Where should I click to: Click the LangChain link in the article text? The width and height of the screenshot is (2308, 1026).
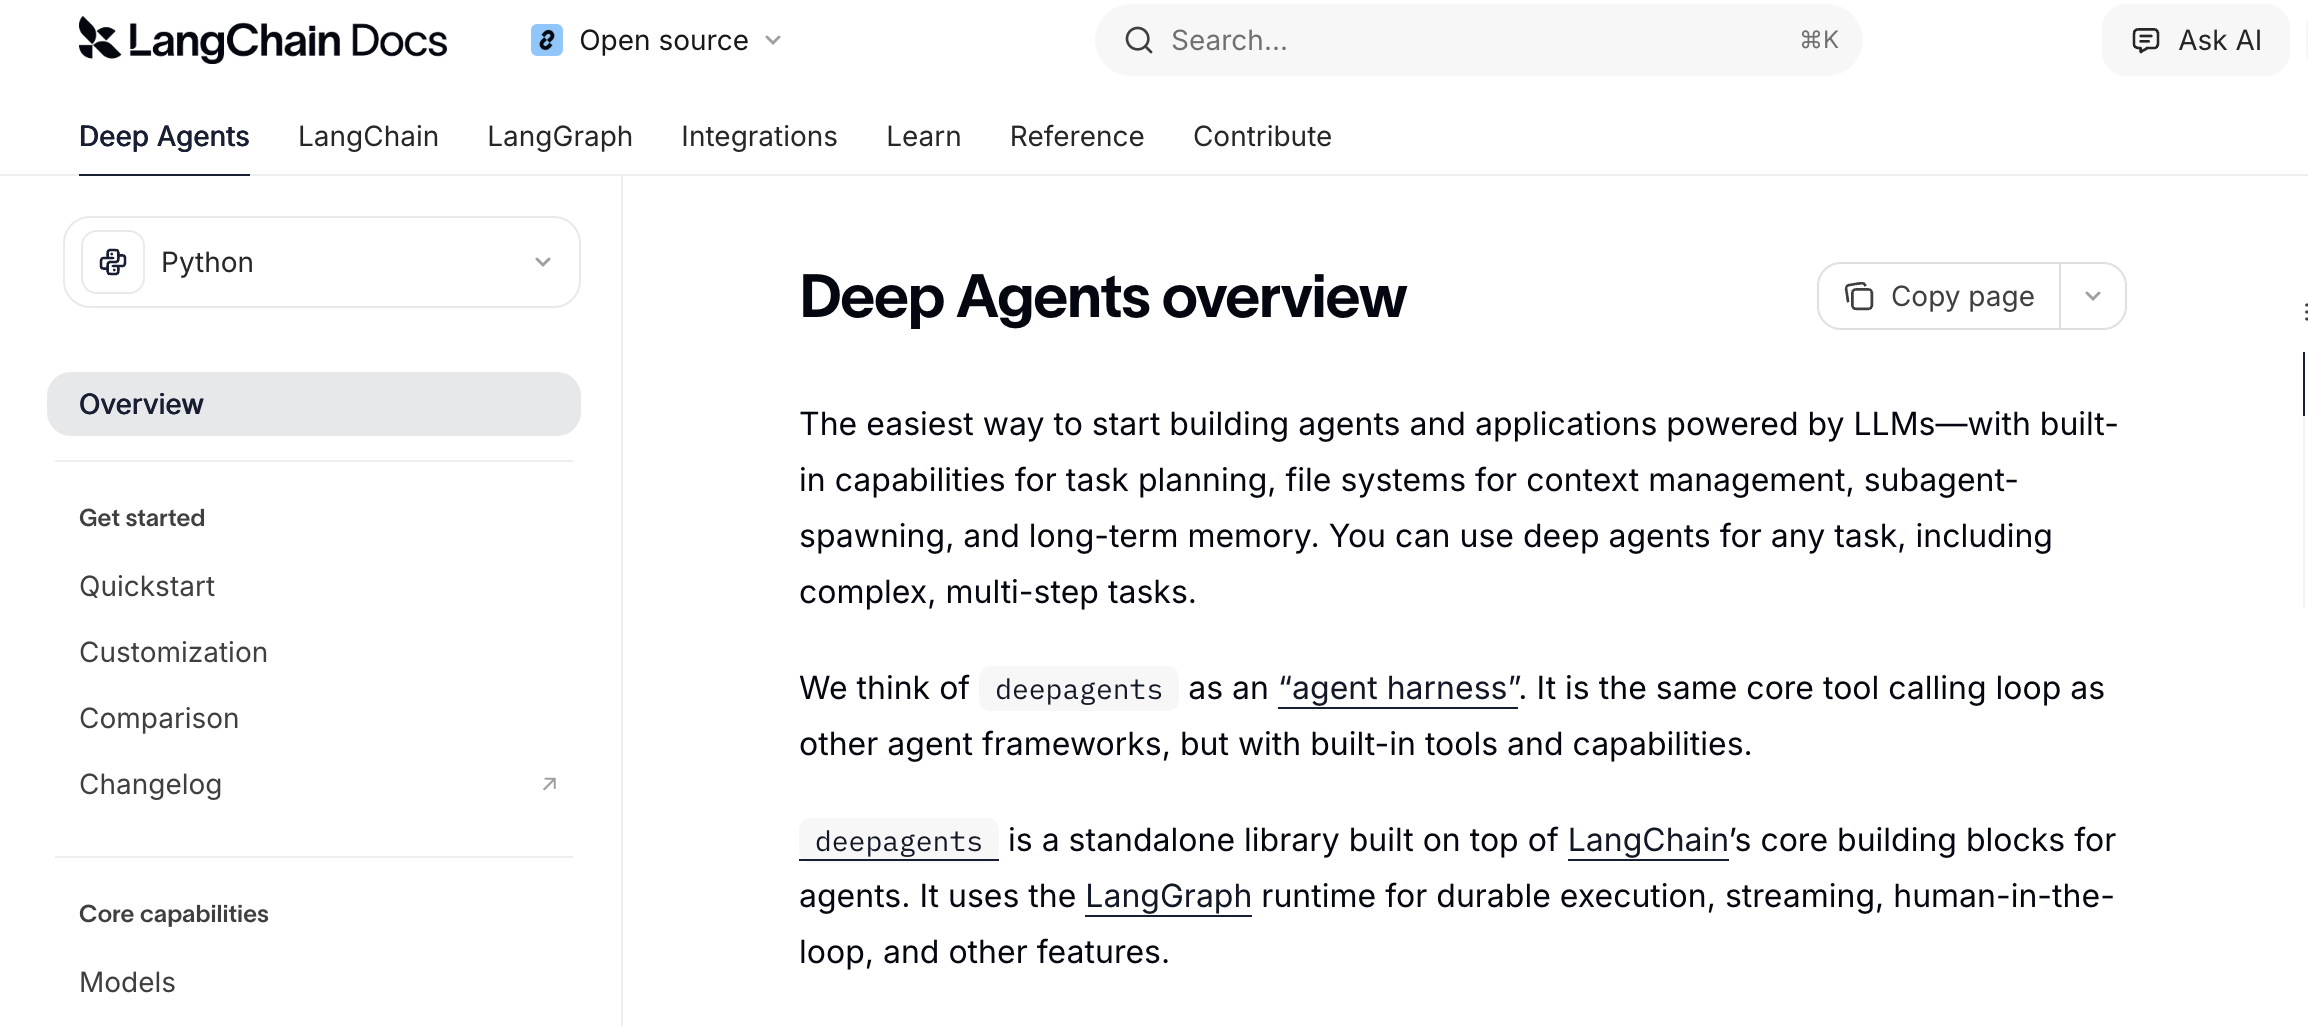point(1646,840)
